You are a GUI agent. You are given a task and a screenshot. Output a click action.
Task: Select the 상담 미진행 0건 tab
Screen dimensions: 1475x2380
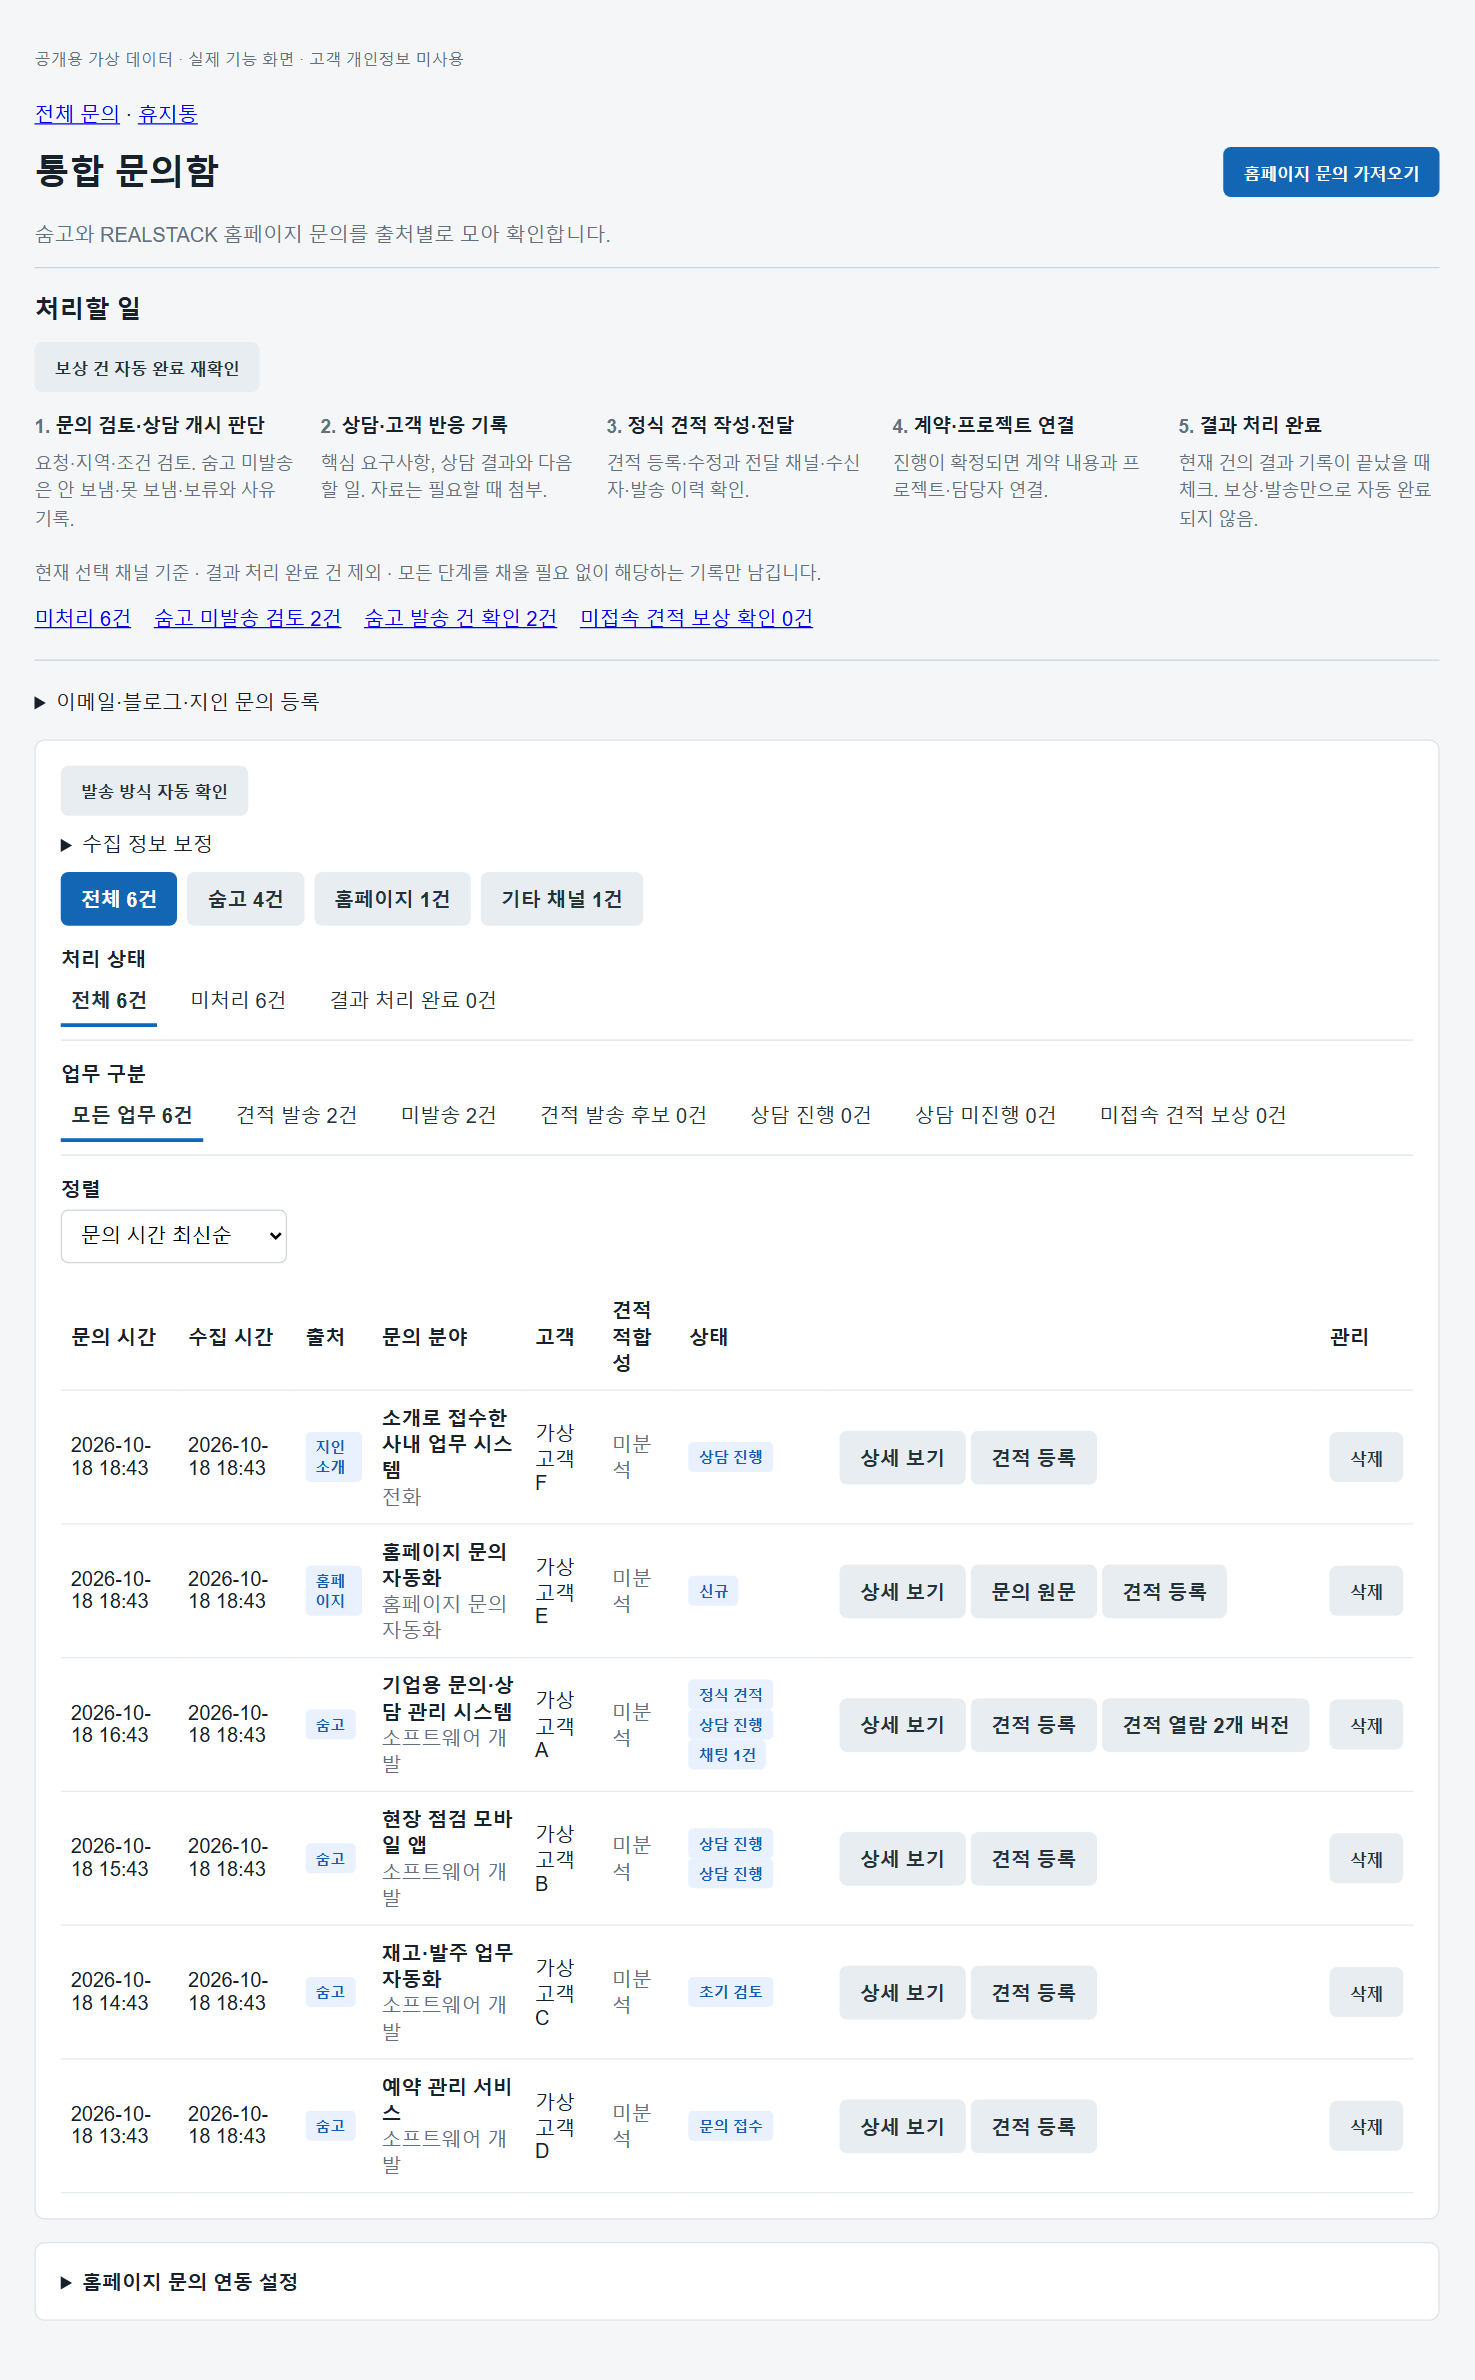tap(985, 1116)
